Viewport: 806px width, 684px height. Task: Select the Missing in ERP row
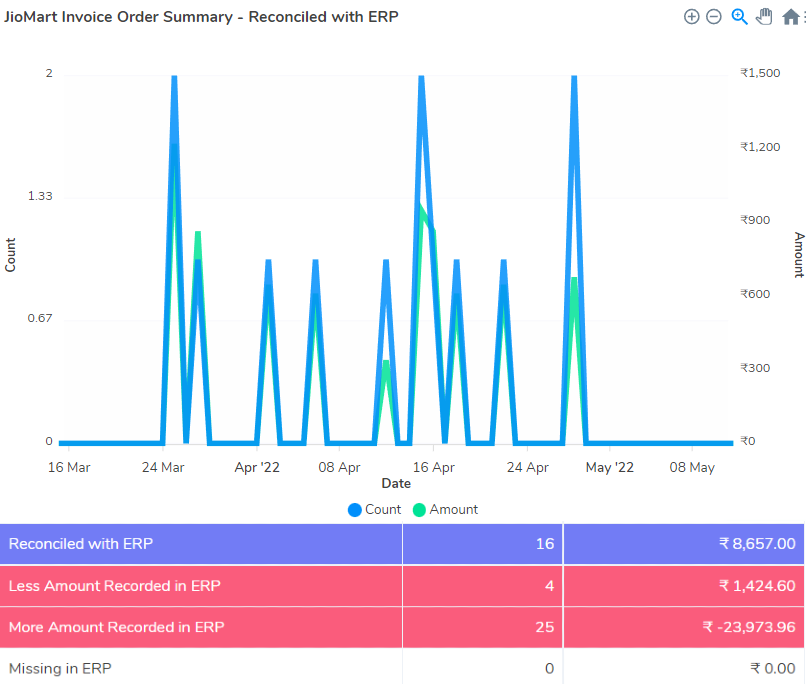402,668
